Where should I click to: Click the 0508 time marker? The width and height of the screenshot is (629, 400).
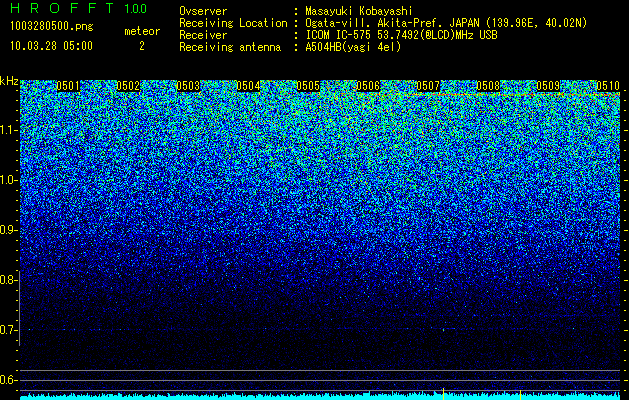489,86
